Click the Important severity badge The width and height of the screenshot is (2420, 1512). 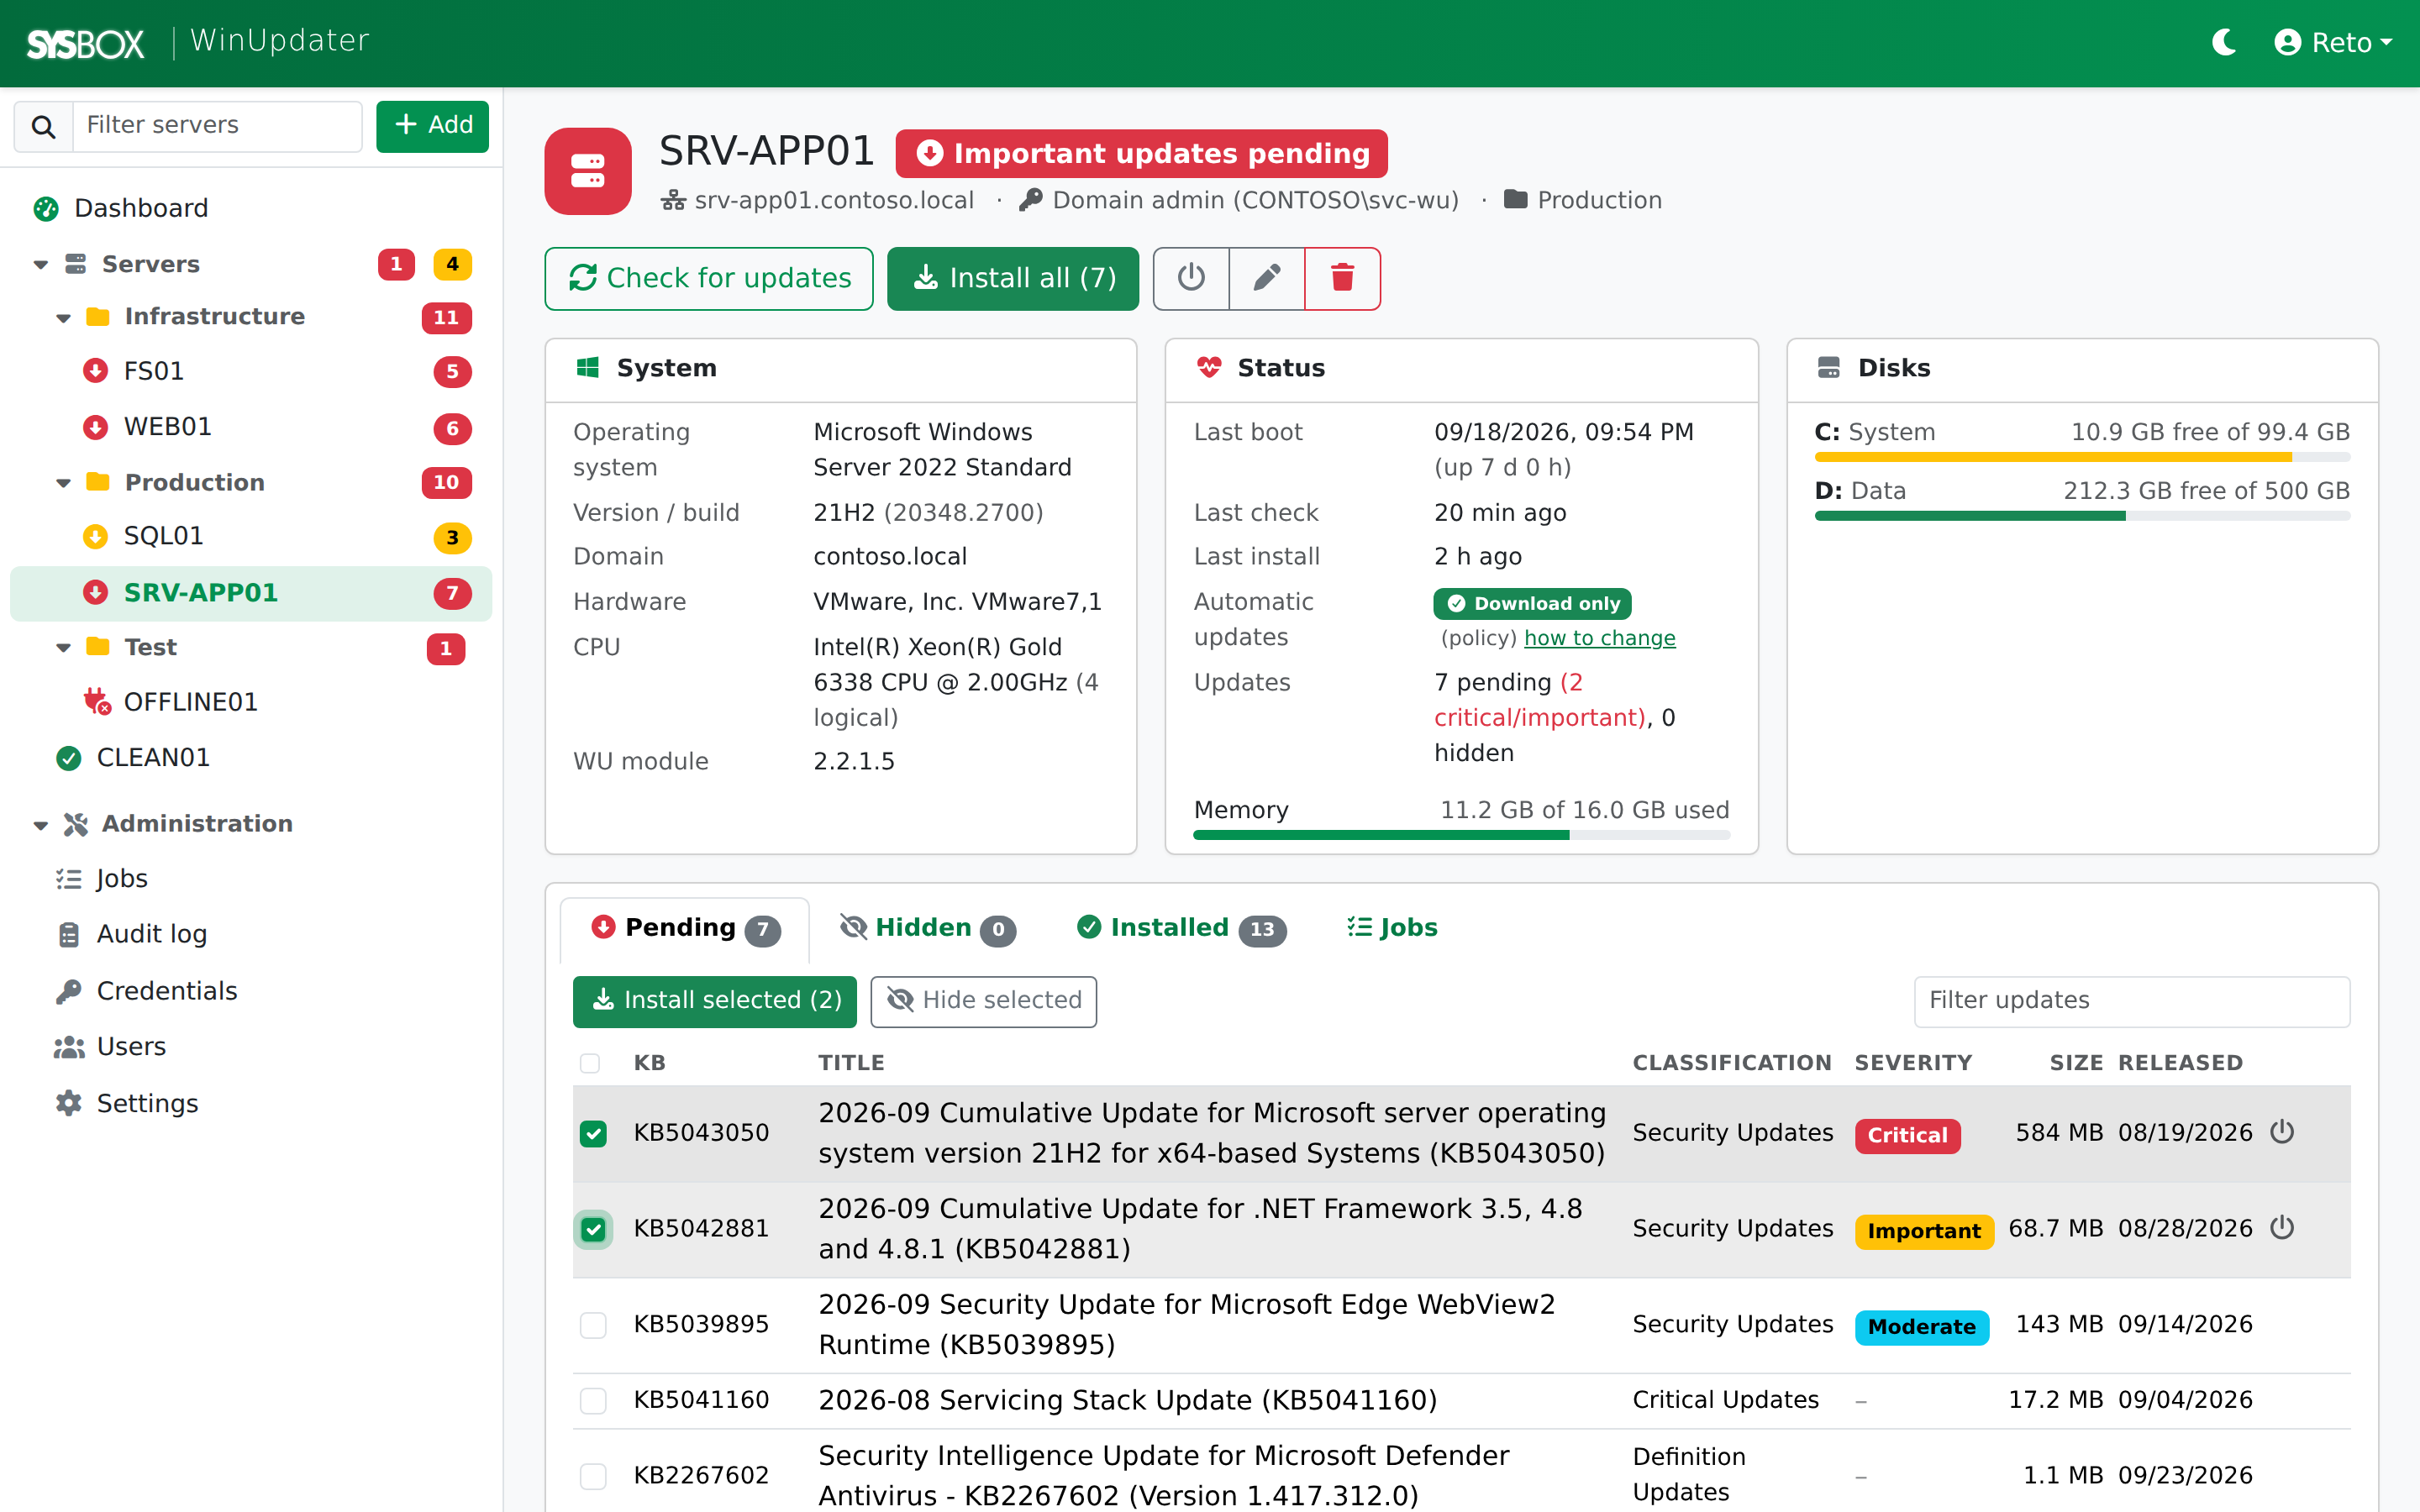[x=1924, y=1232]
